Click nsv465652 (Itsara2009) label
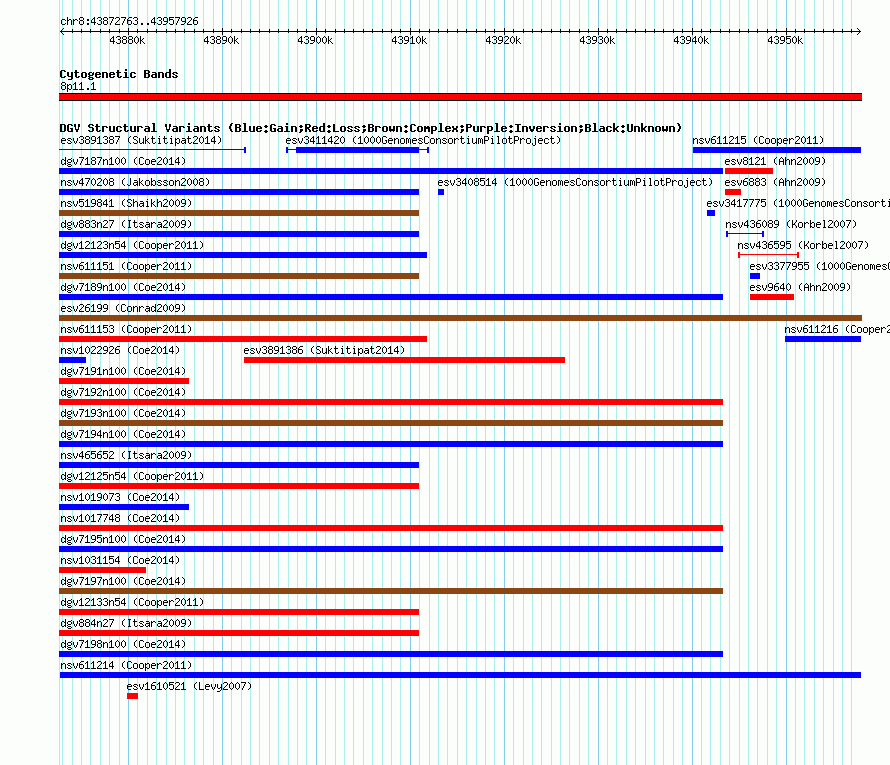Viewport: 890px width, 765px height. coord(126,455)
